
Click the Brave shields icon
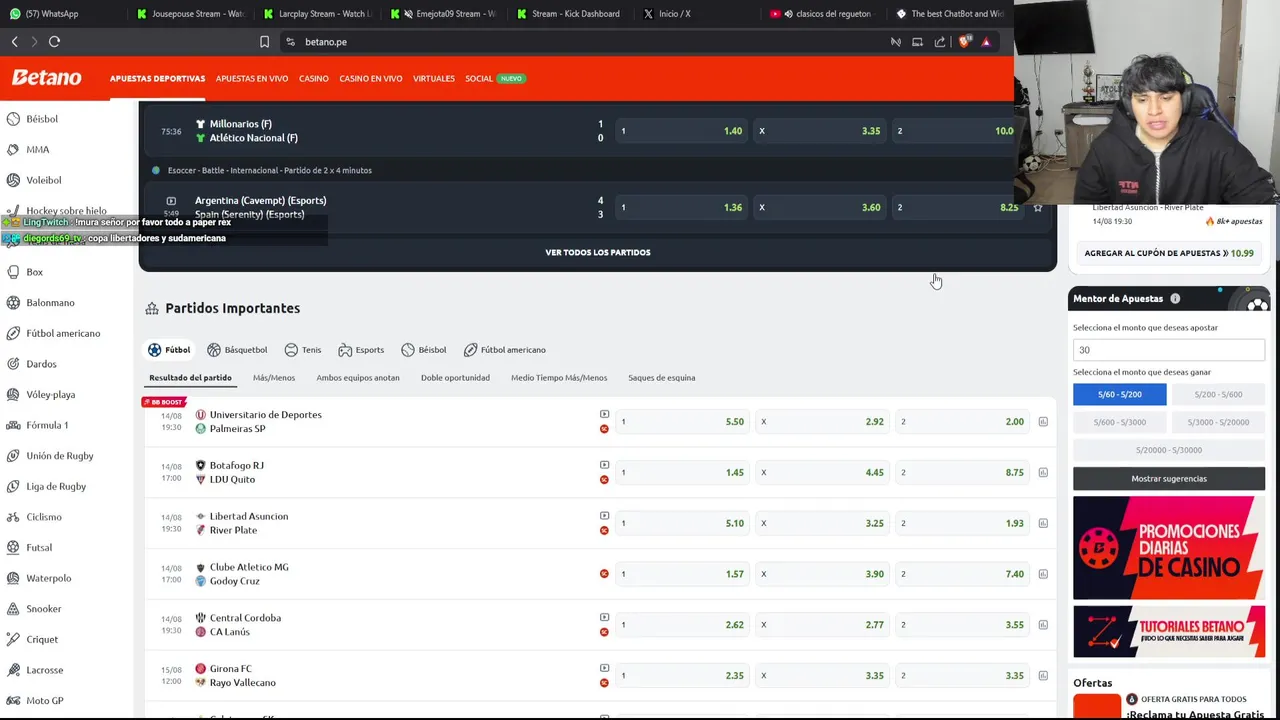click(x=964, y=42)
